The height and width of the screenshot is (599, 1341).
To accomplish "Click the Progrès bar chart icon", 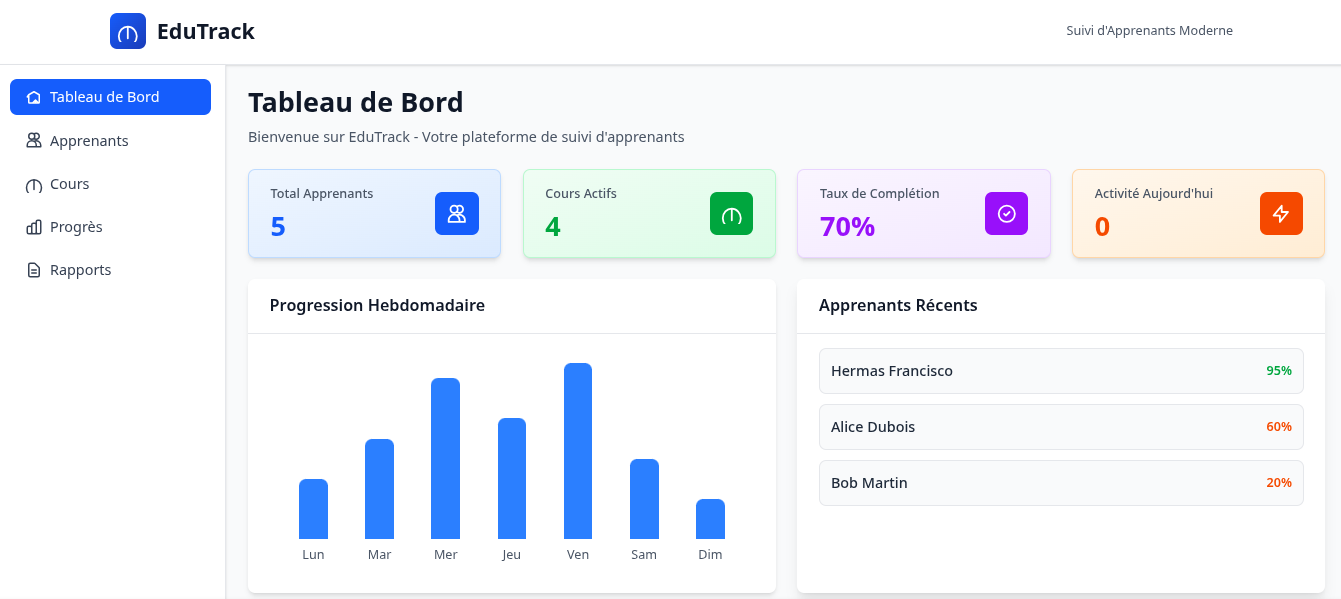I will pos(34,227).
